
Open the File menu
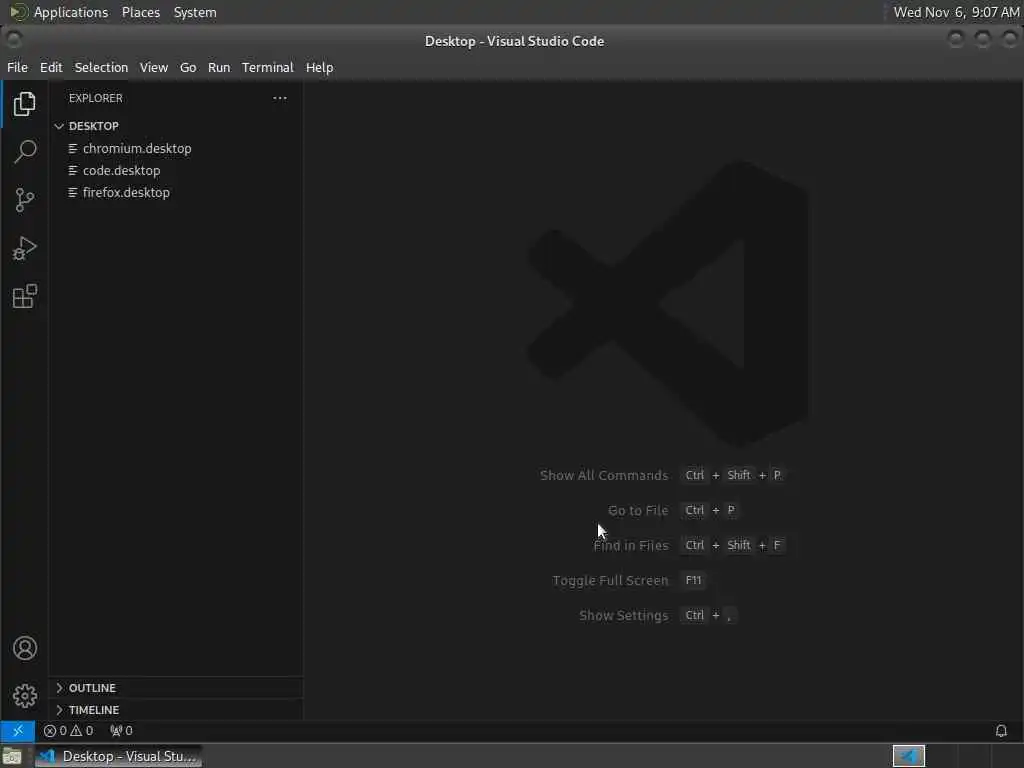(x=18, y=67)
